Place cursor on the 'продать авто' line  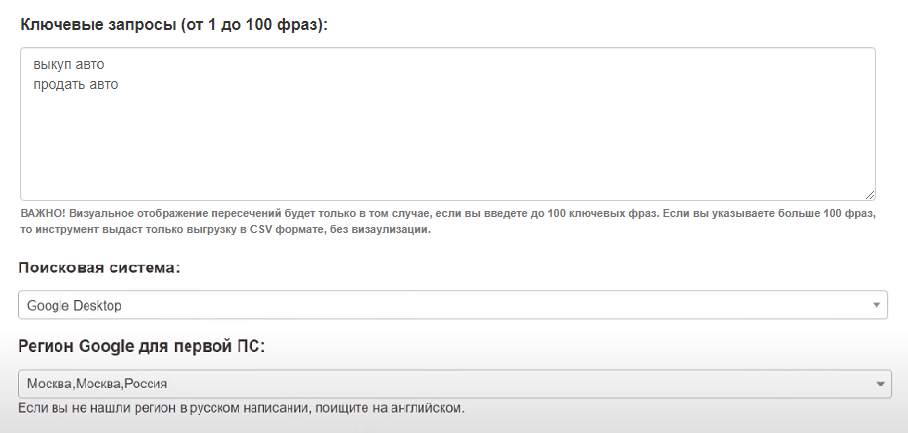(75, 85)
